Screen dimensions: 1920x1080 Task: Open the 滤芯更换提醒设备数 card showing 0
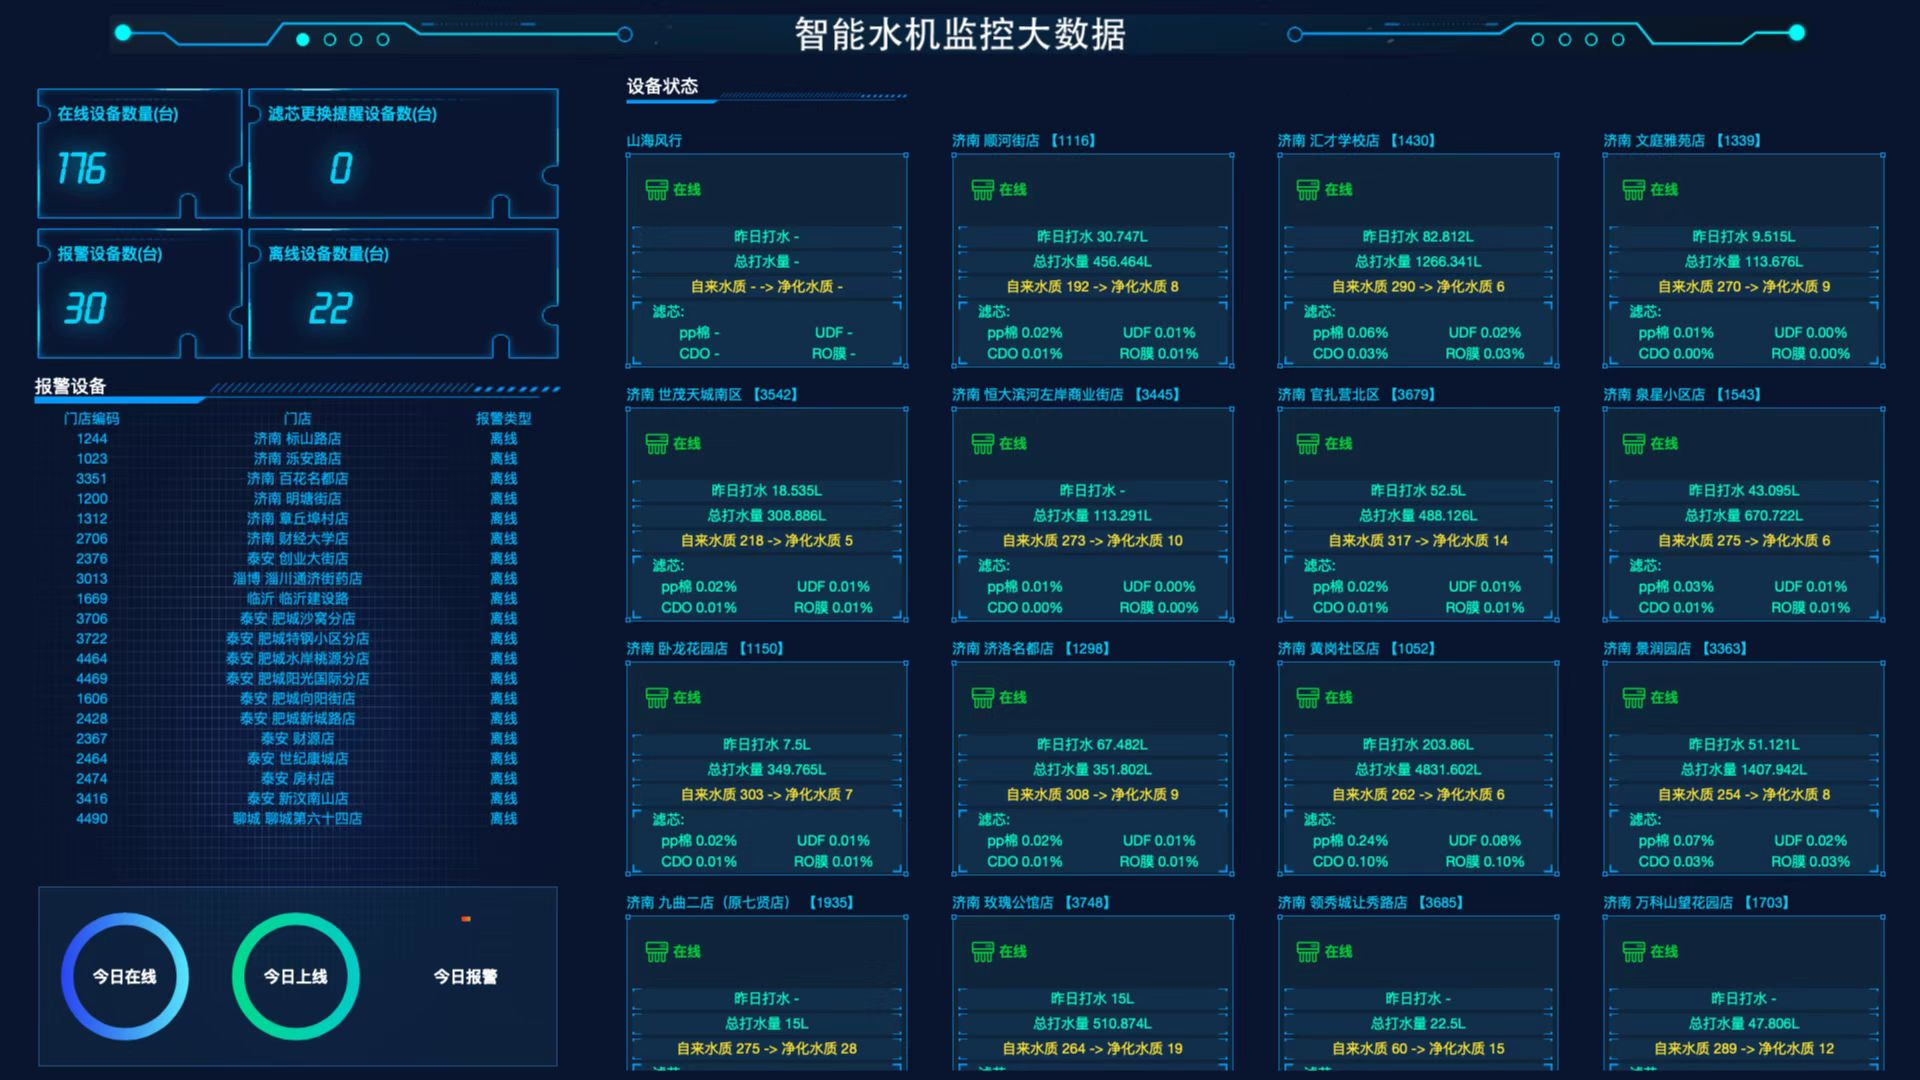pos(403,154)
